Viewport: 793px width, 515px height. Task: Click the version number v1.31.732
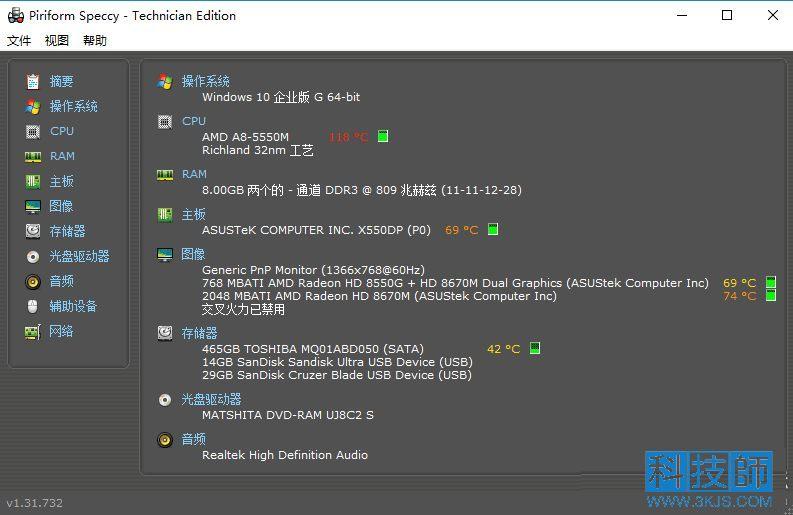click(x=34, y=503)
